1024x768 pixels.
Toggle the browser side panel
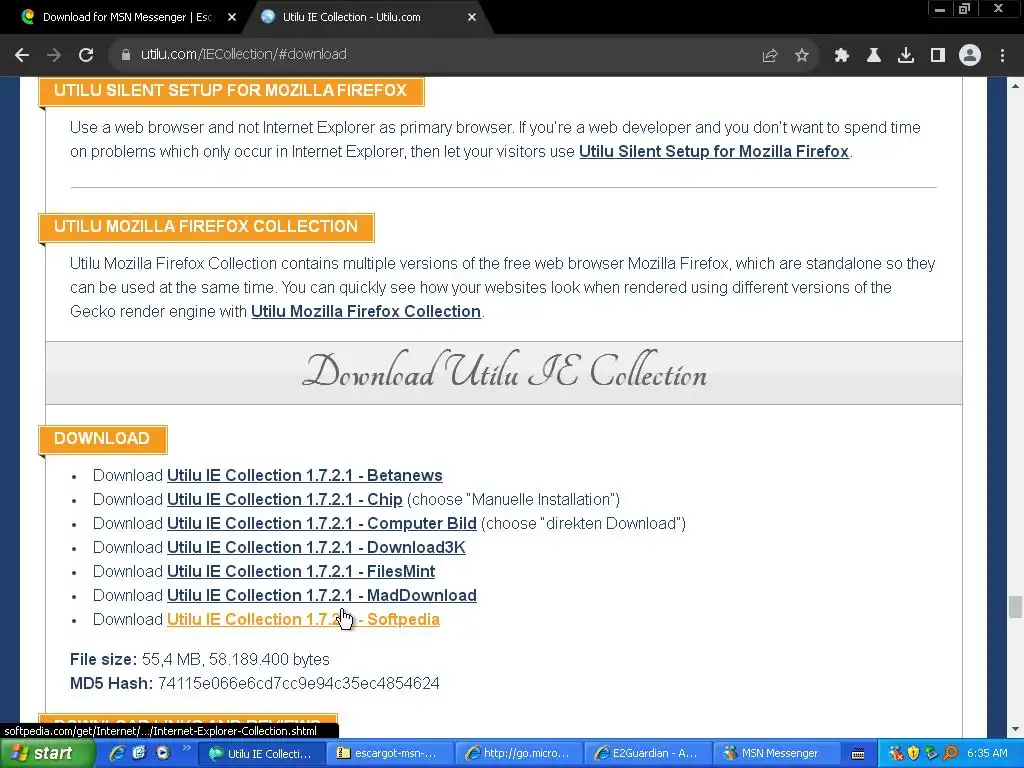click(x=938, y=56)
